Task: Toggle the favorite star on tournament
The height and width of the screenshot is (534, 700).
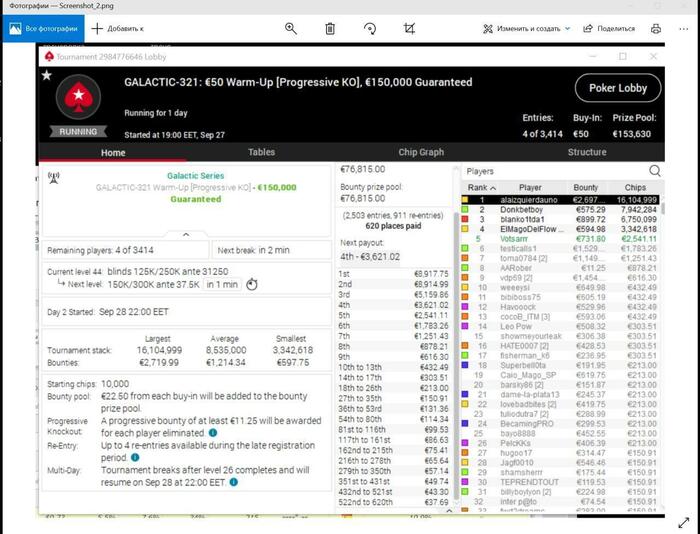Action: [x=46, y=75]
